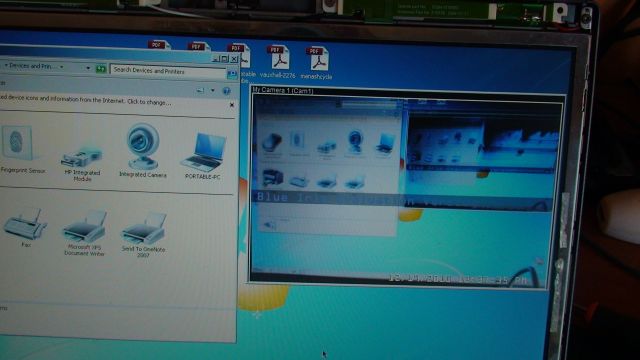
Task: Open the change view options dropdown arrow
Action: tap(213, 90)
